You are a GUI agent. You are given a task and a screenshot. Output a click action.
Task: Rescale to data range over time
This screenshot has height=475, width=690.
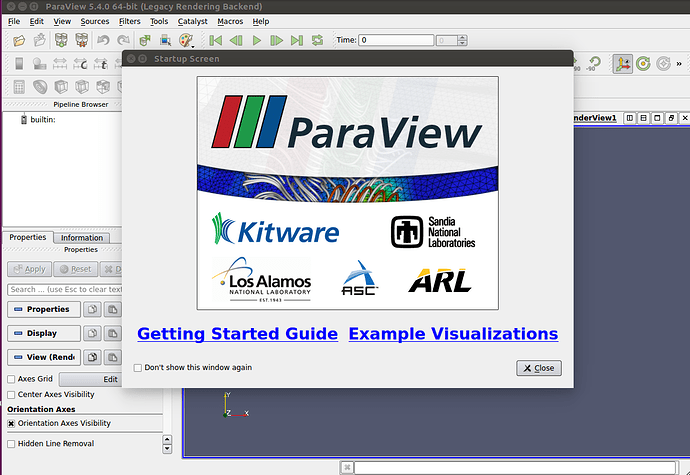point(101,64)
